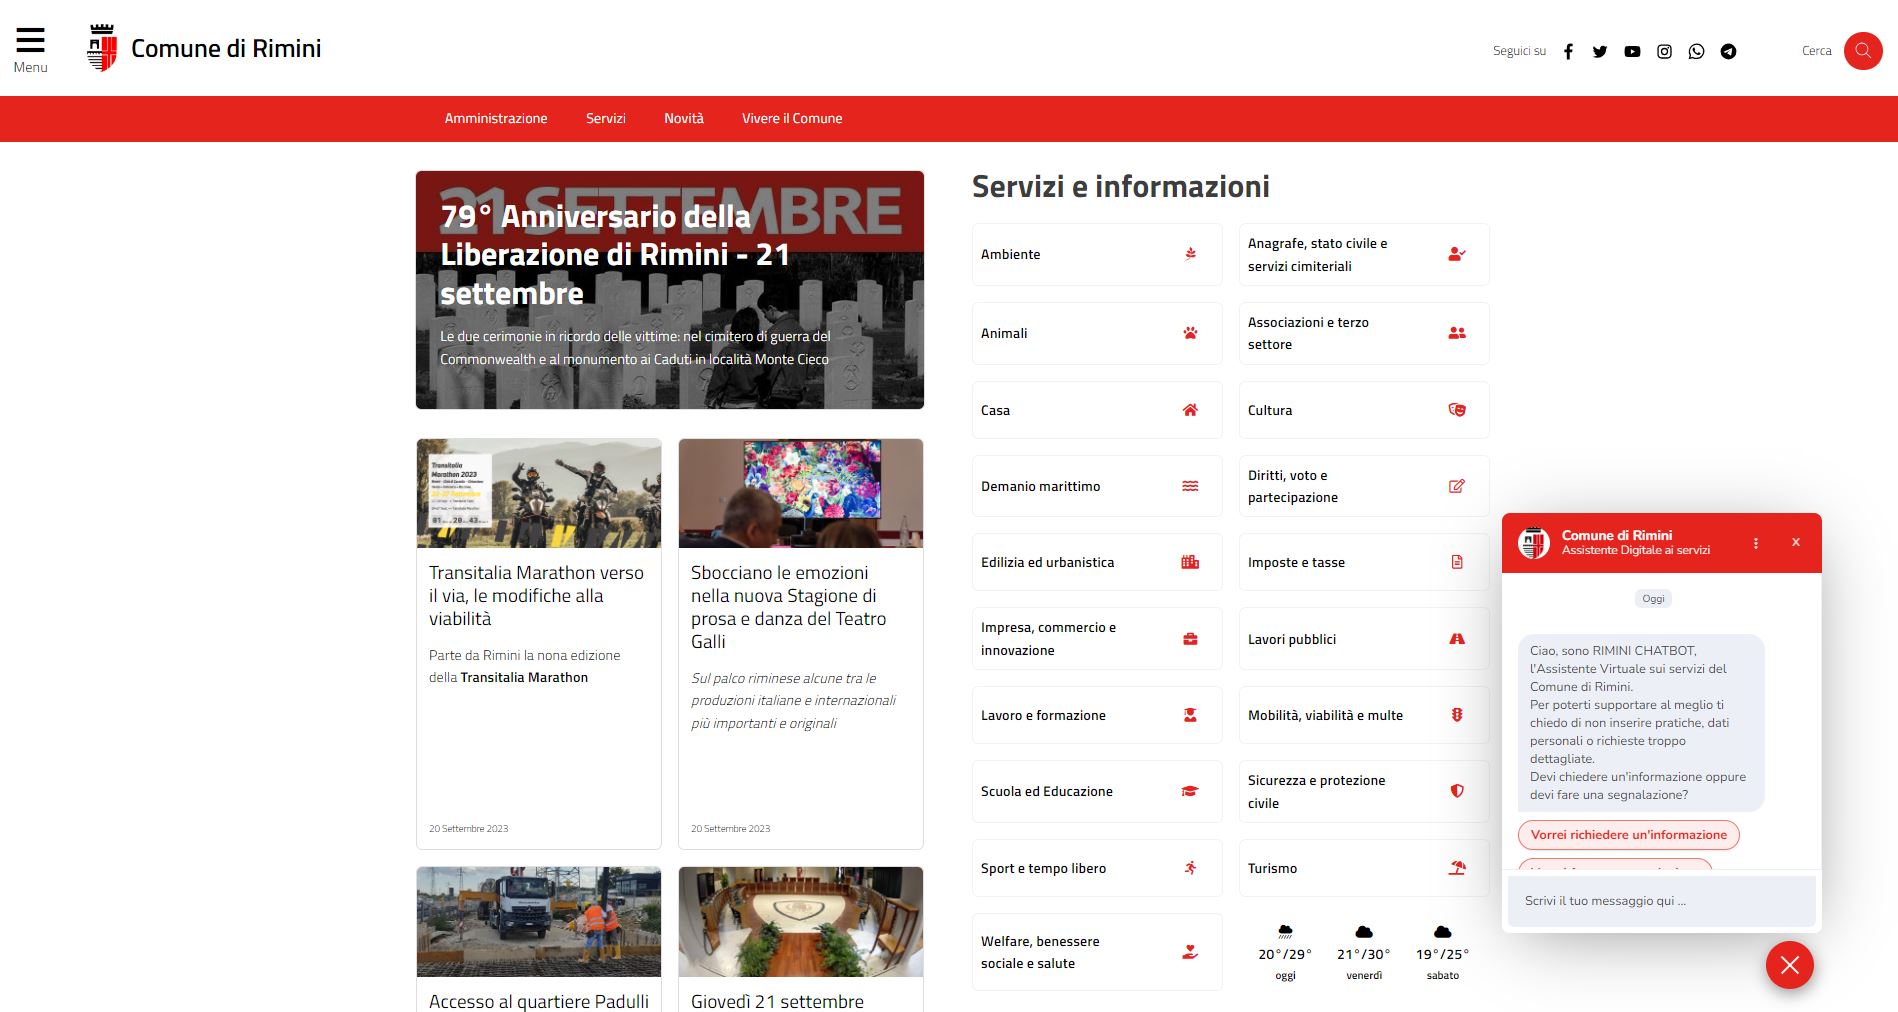Open the Imposte e tasse service
This screenshot has width=1898, height=1012.
click(x=1363, y=562)
